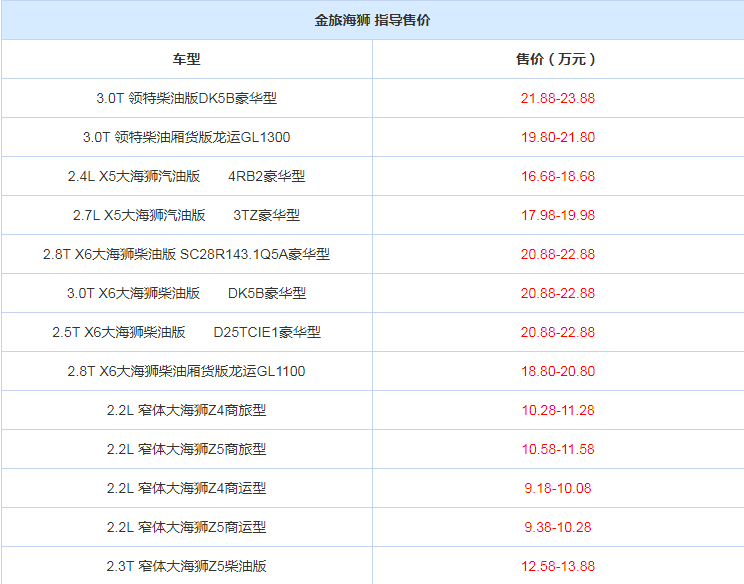This screenshot has width=744, height=584.
Task: Click price 9.38-10.28
Action: 558,526
